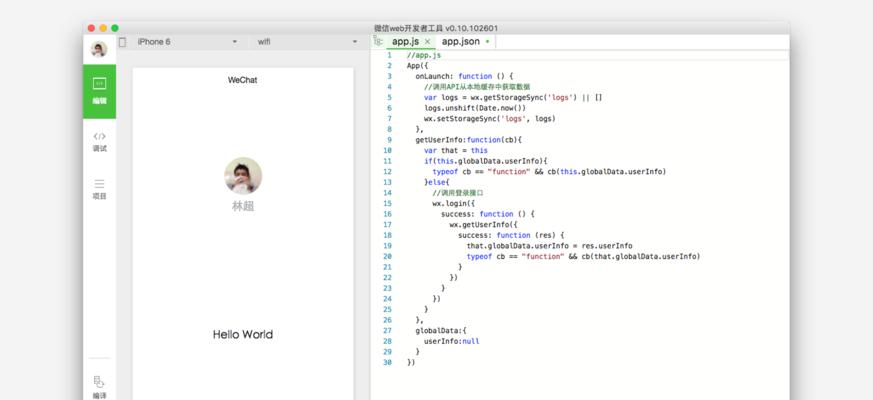Click the //调用登录接口 comment line
Screen dimensions: 873x400
458,193
